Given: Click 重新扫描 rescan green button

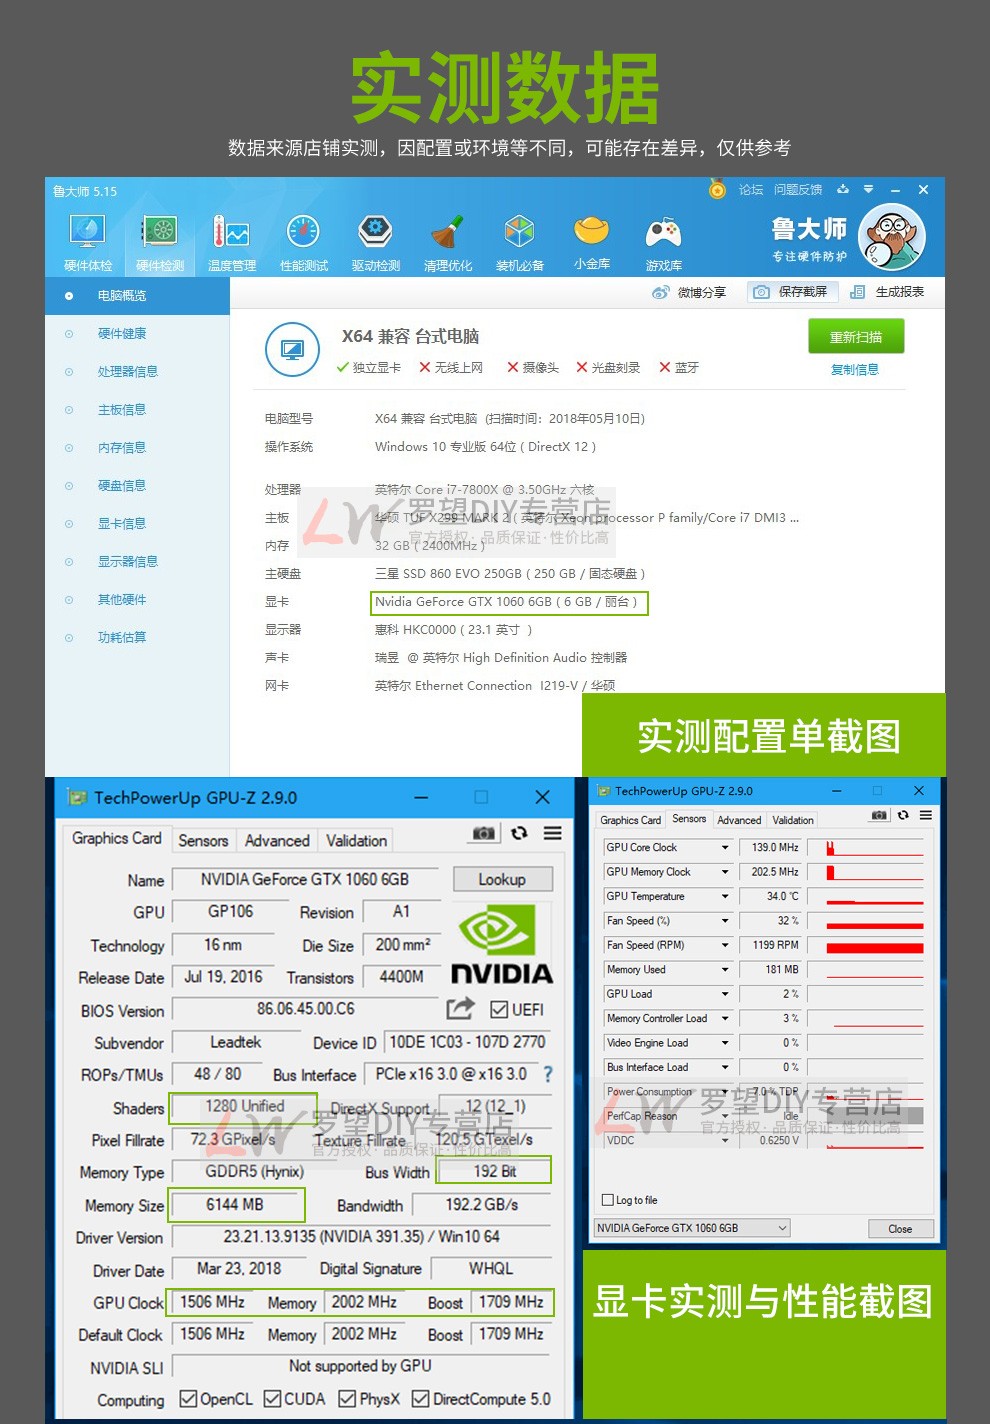Looking at the screenshot, I should (x=856, y=337).
